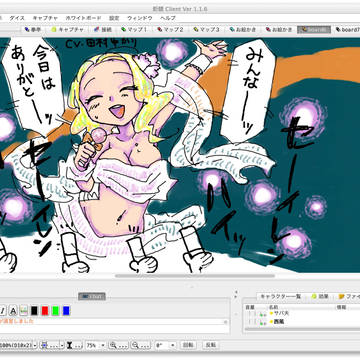This screenshot has height=360, width=360.
Task: Open dropdown arrow beside the screen-fit icon
Action: coord(61,345)
